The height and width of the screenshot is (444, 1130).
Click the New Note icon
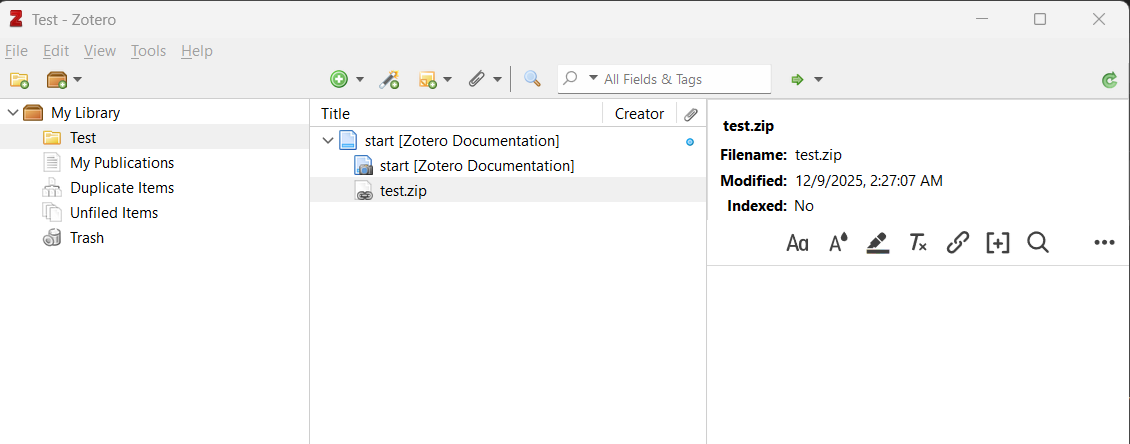point(428,79)
